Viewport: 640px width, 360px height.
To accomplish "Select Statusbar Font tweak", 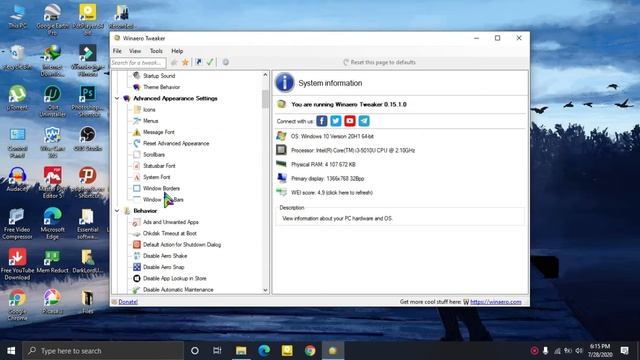I will [x=159, y=166].
